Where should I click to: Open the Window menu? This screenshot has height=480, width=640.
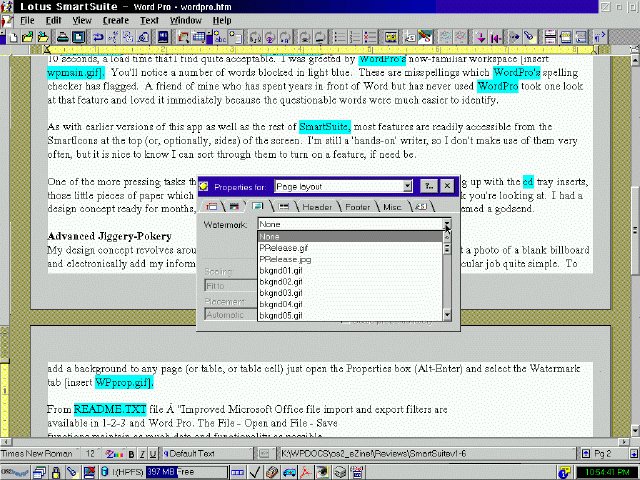point(186,20)
